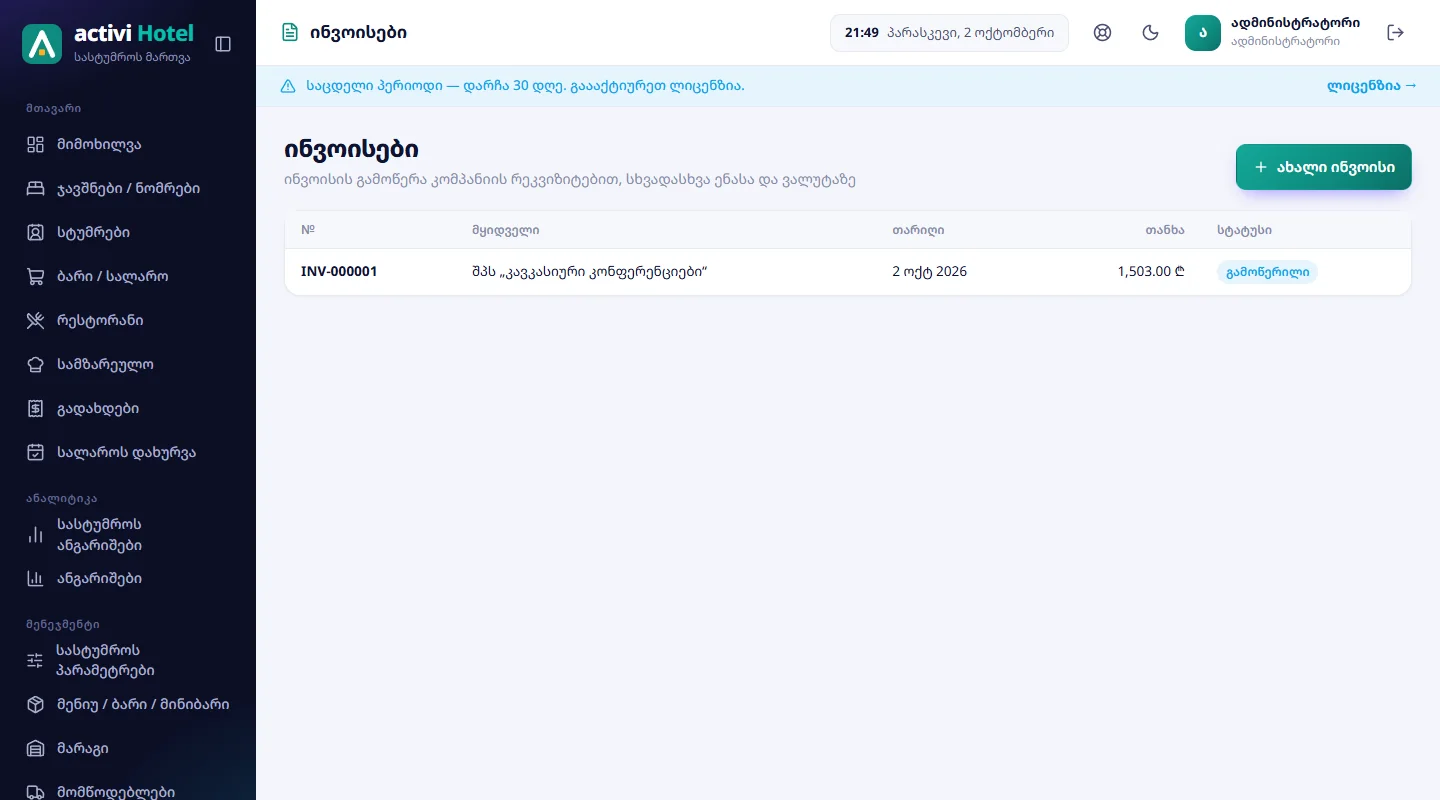The height and width of the screenshot is (800, 1440).
Task: Click the მყიდველი column header
Action: click(506, 230)
